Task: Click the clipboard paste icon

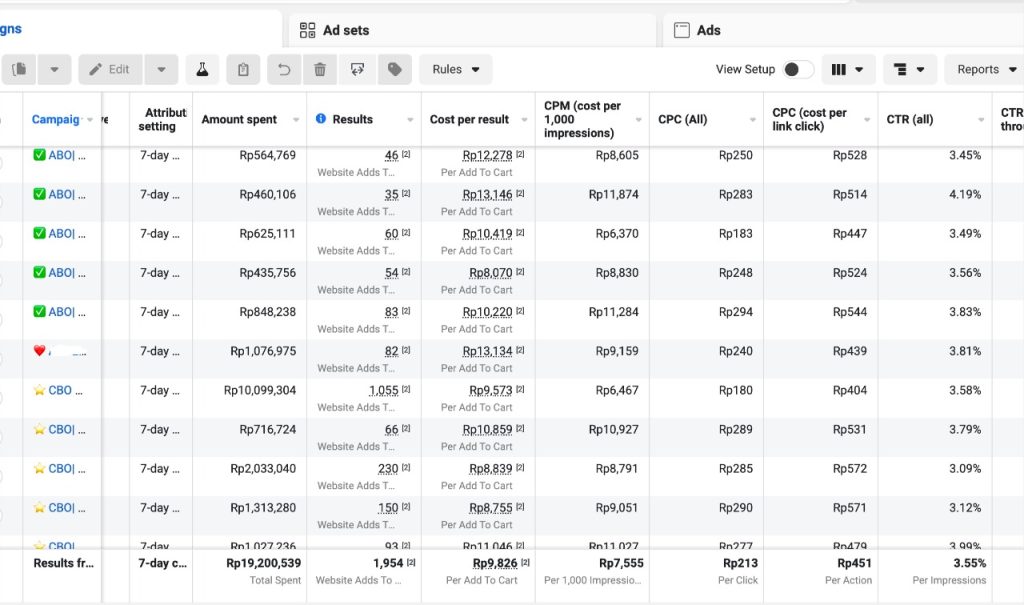Action: [243, 69]
